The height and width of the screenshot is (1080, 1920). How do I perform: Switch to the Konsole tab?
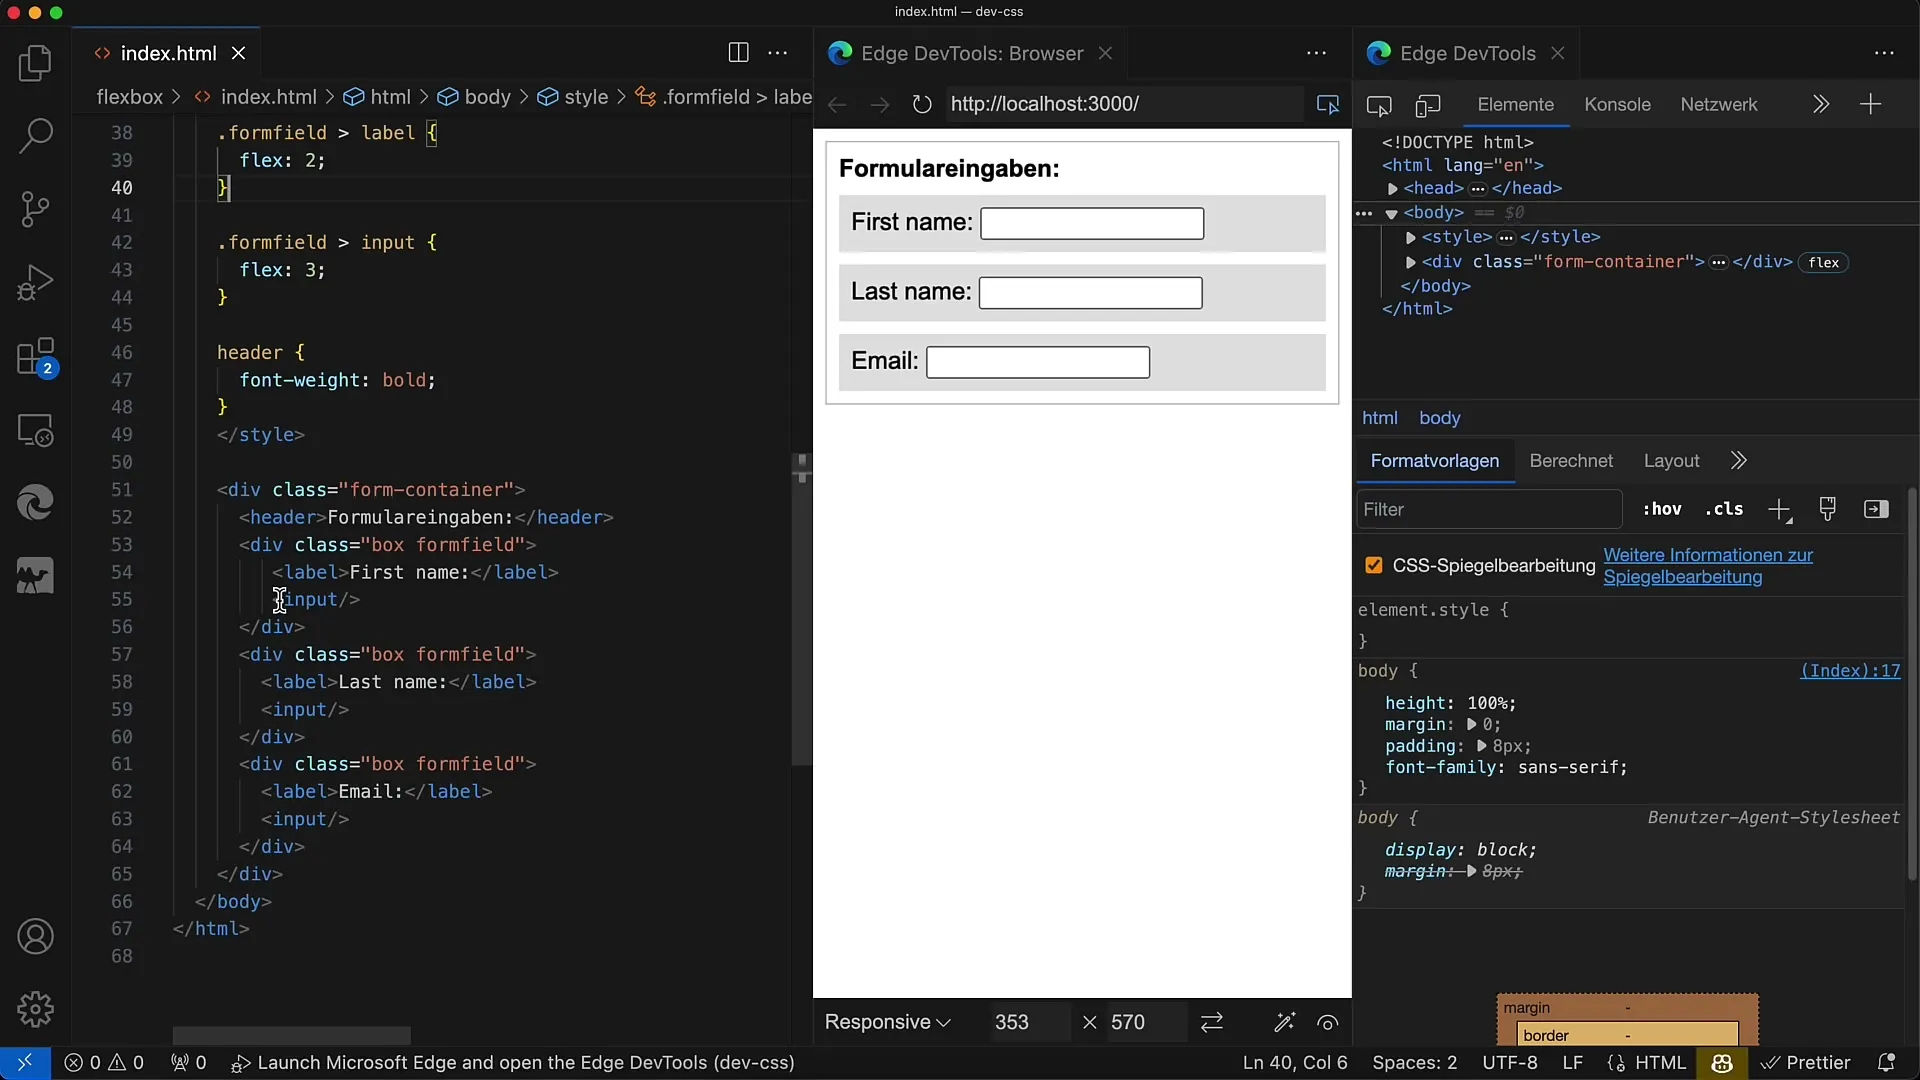(x=1617, y=104)
